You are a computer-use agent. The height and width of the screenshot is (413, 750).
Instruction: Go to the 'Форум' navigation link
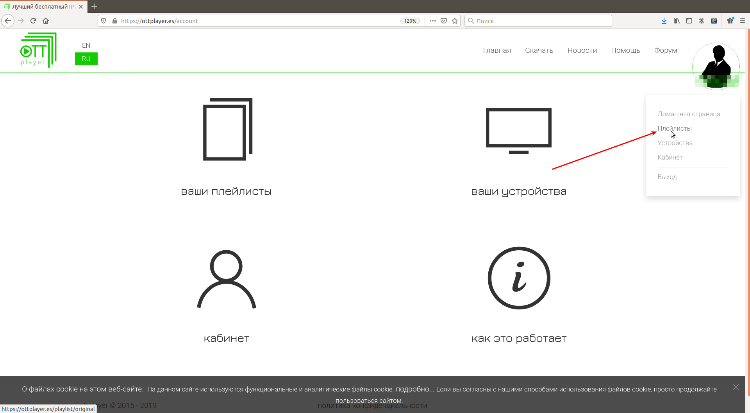click(665, 50)
